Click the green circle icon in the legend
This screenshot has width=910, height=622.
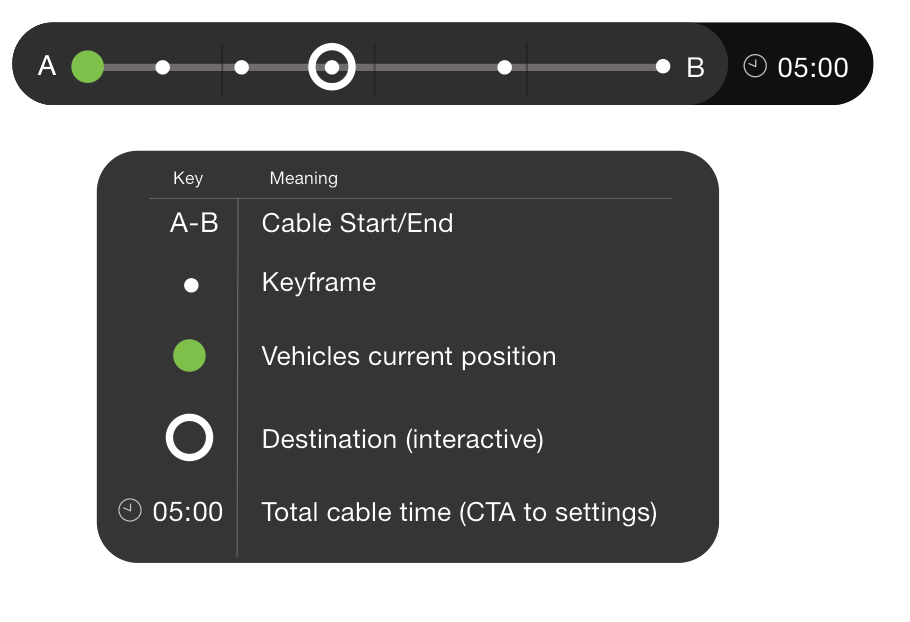point(189,356)
